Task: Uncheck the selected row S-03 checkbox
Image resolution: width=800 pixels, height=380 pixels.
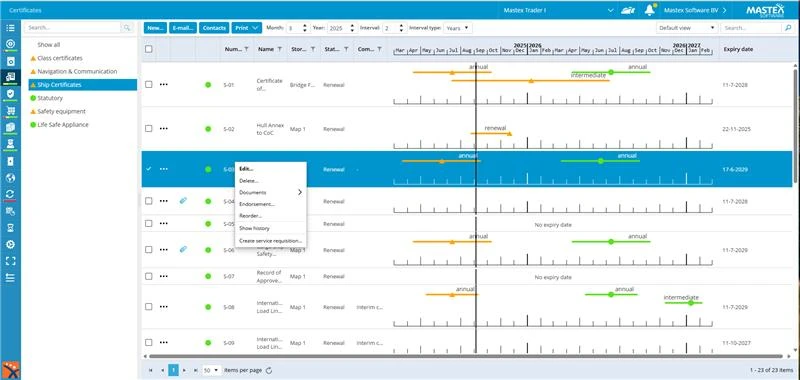Action: tap(148, 169)
